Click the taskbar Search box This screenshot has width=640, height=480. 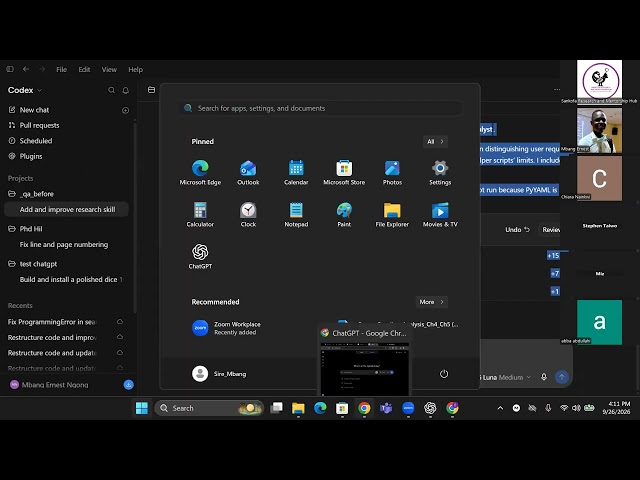(x=209, y=408)
